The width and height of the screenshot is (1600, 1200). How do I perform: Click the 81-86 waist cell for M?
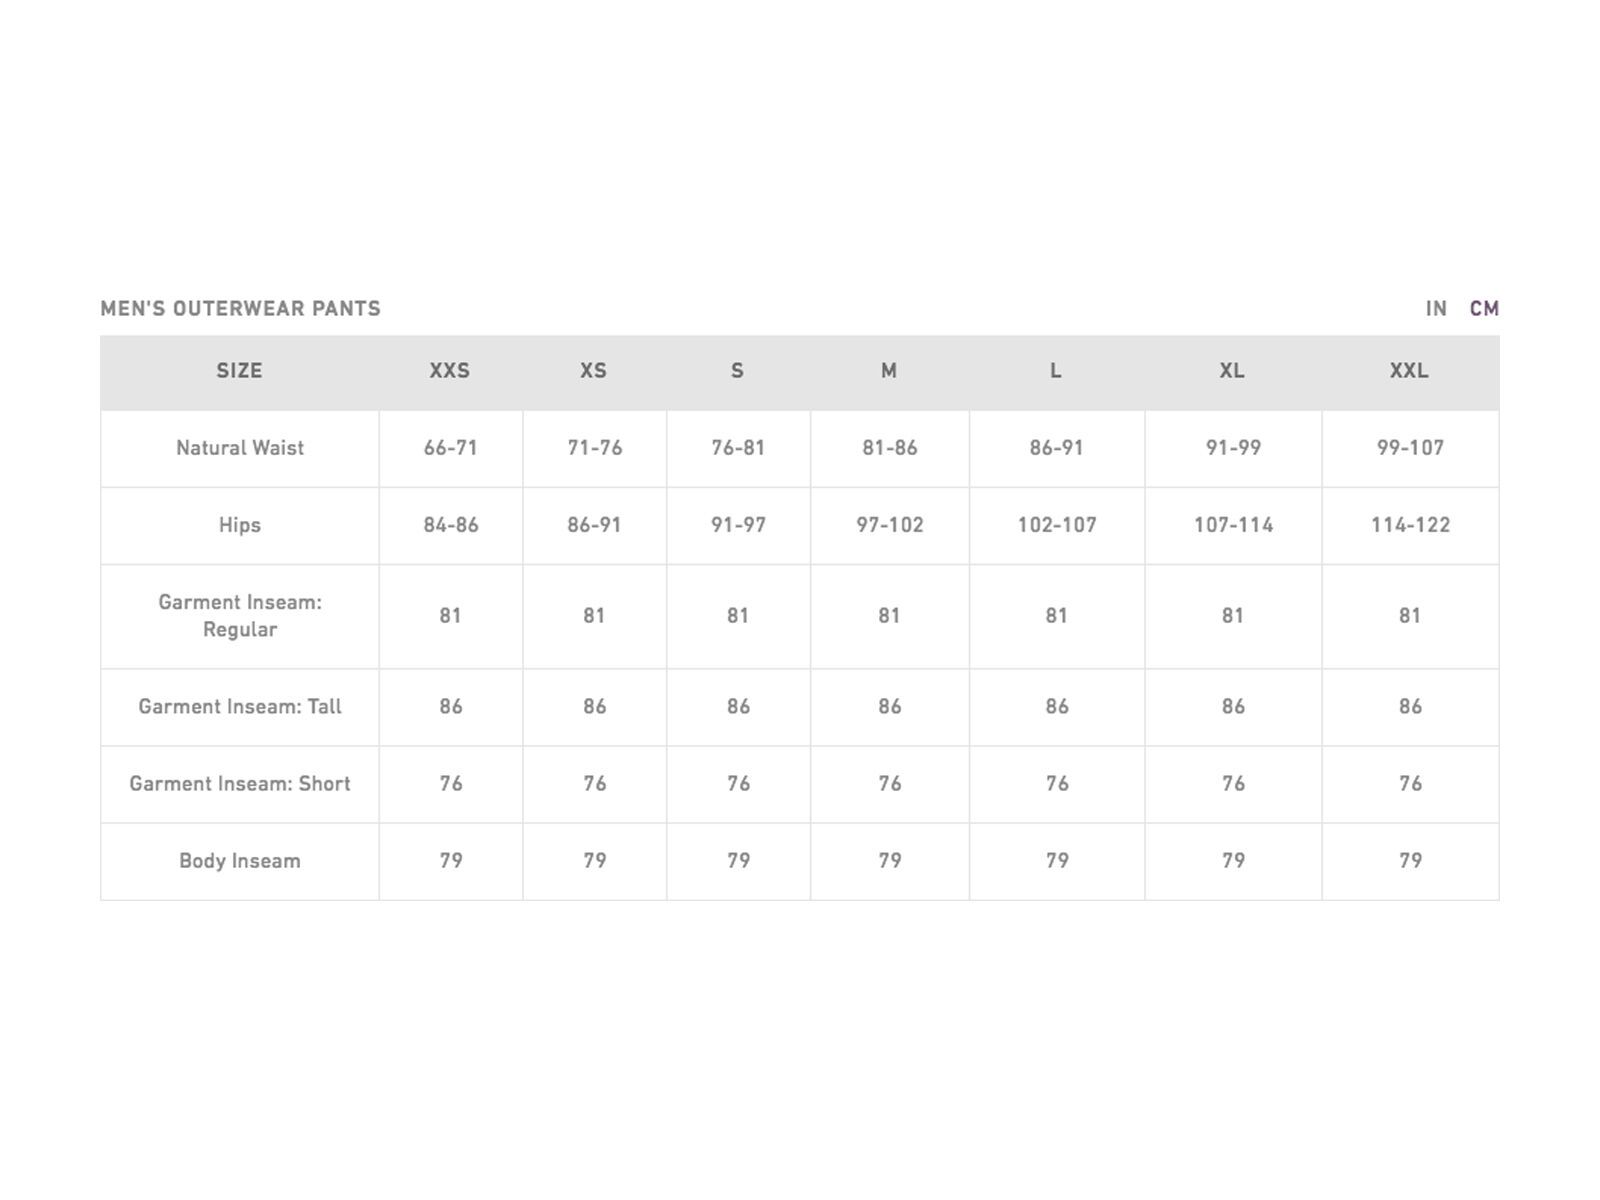point(890,448)
